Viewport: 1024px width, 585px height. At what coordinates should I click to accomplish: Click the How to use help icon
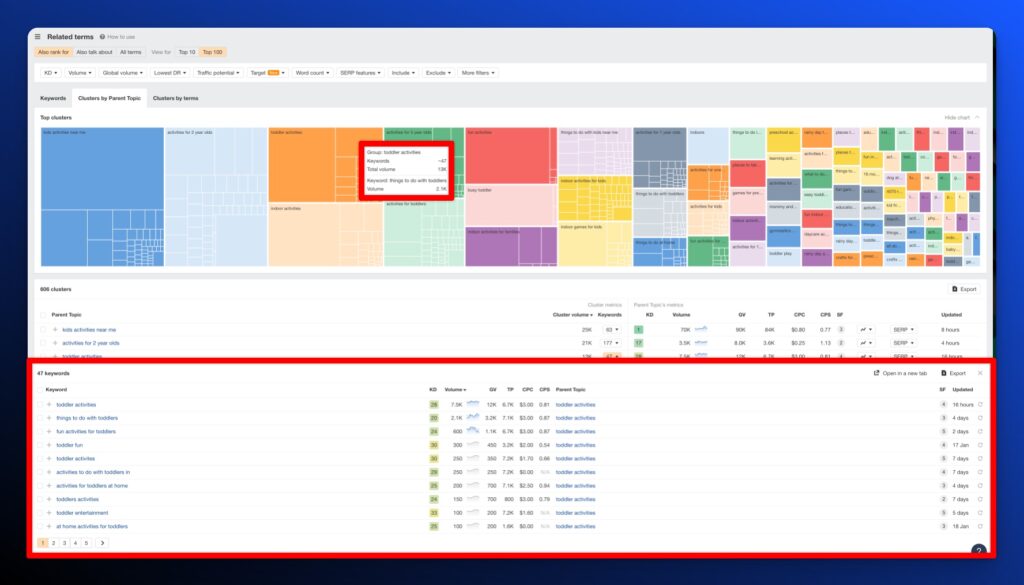(102, 37)
